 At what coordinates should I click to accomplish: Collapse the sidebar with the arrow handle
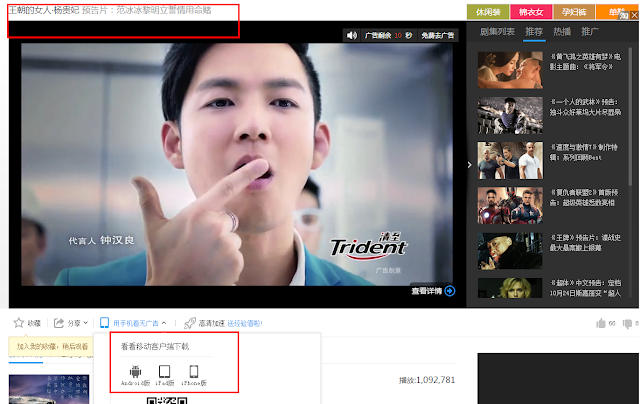(469, 164)
